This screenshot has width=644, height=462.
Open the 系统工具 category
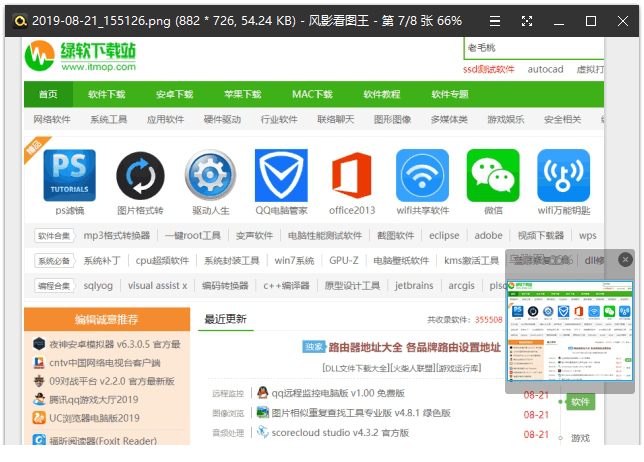tap(108, 120)
